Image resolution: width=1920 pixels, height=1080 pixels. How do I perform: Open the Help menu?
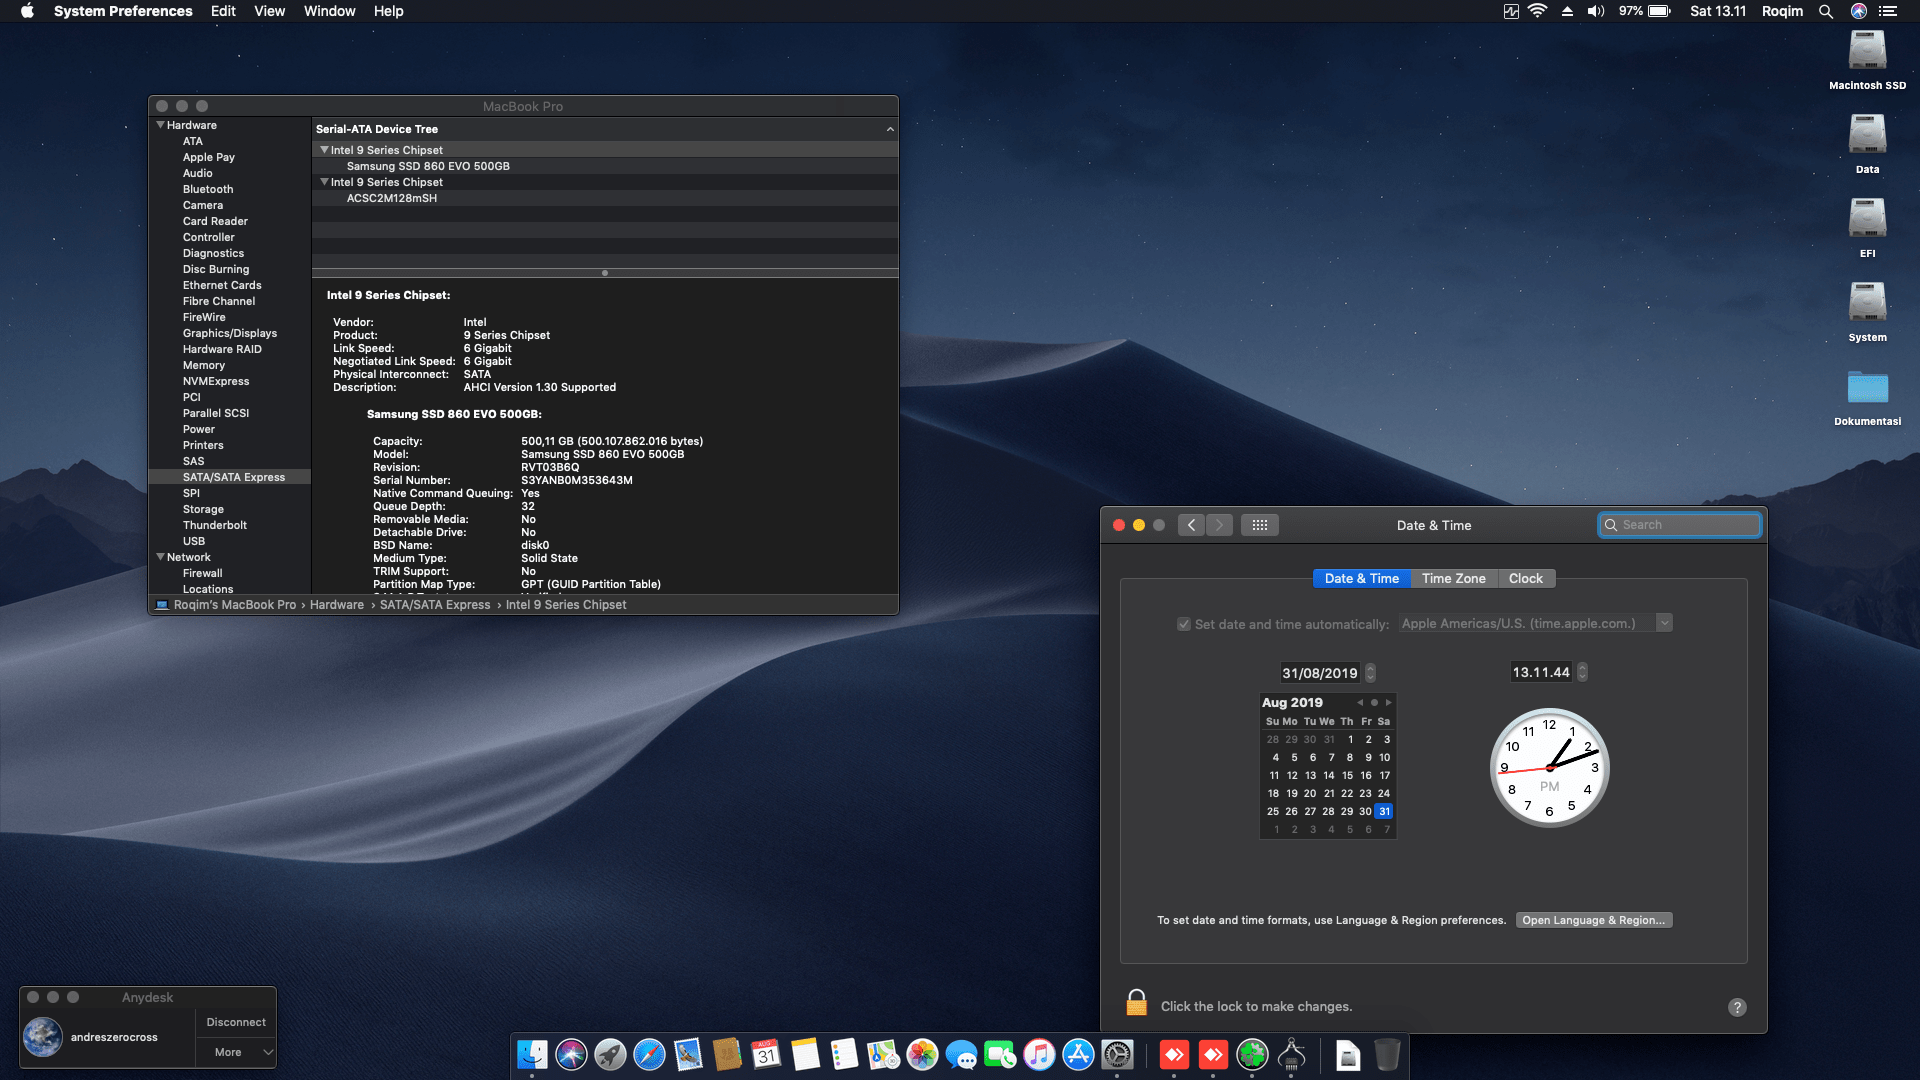point(388,11)
